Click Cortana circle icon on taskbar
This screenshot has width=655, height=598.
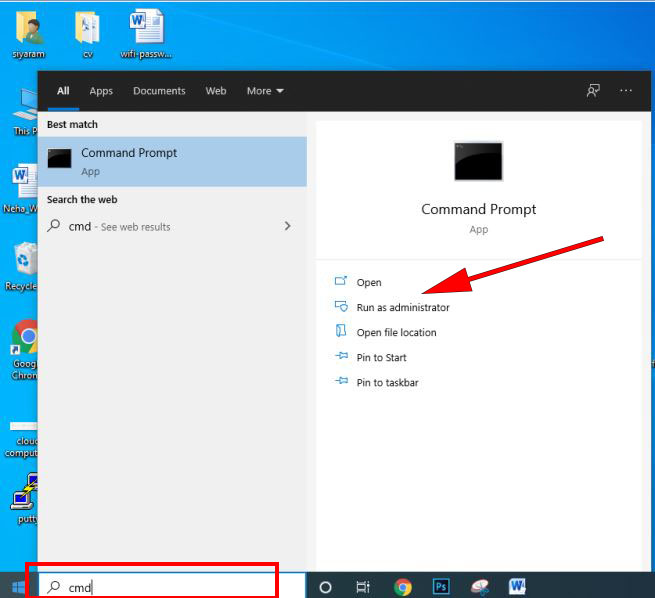pos(325,587)
